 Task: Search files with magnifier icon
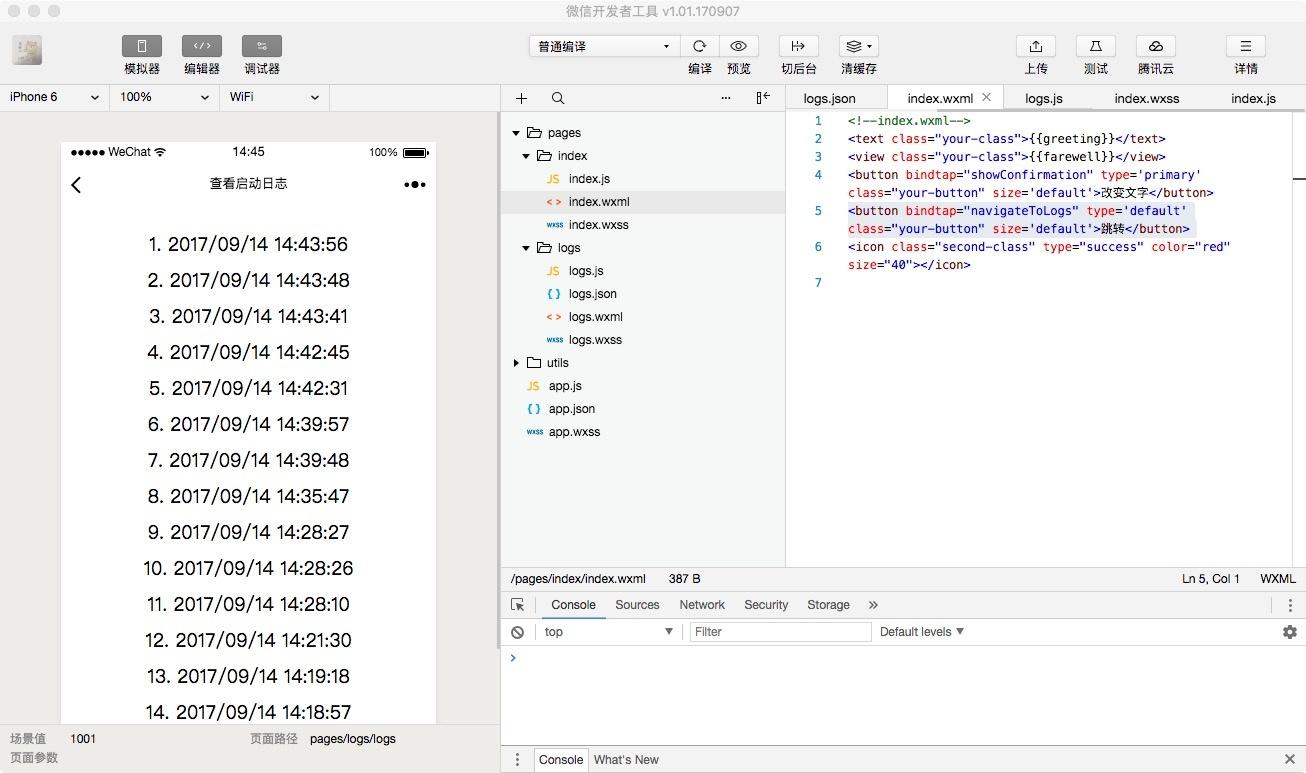click(x=558, y=98)
